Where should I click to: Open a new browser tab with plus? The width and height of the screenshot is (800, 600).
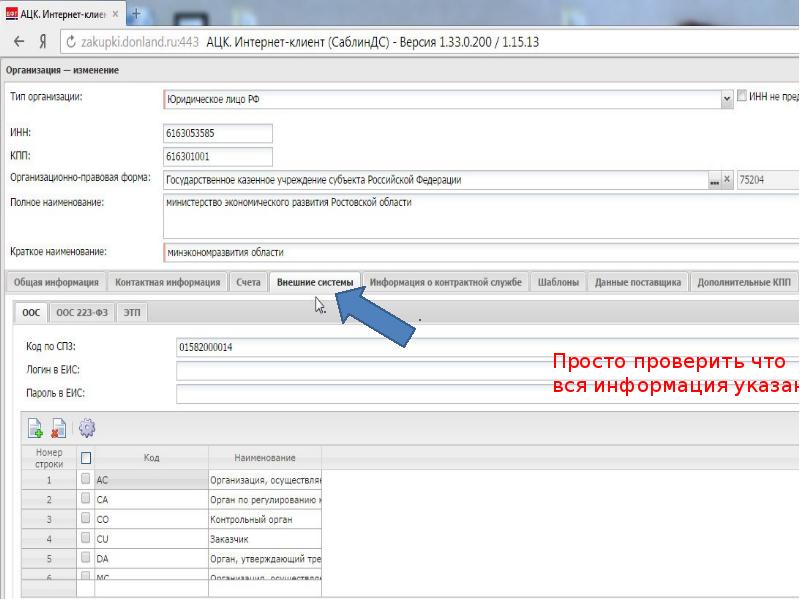pyautogui.click(x=136, y=14)
